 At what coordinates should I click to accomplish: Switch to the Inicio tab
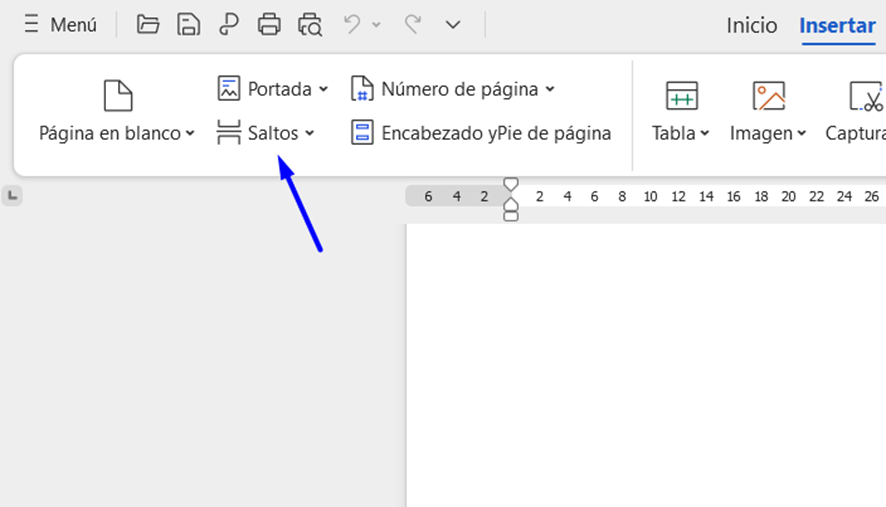(x=751, y=26)
